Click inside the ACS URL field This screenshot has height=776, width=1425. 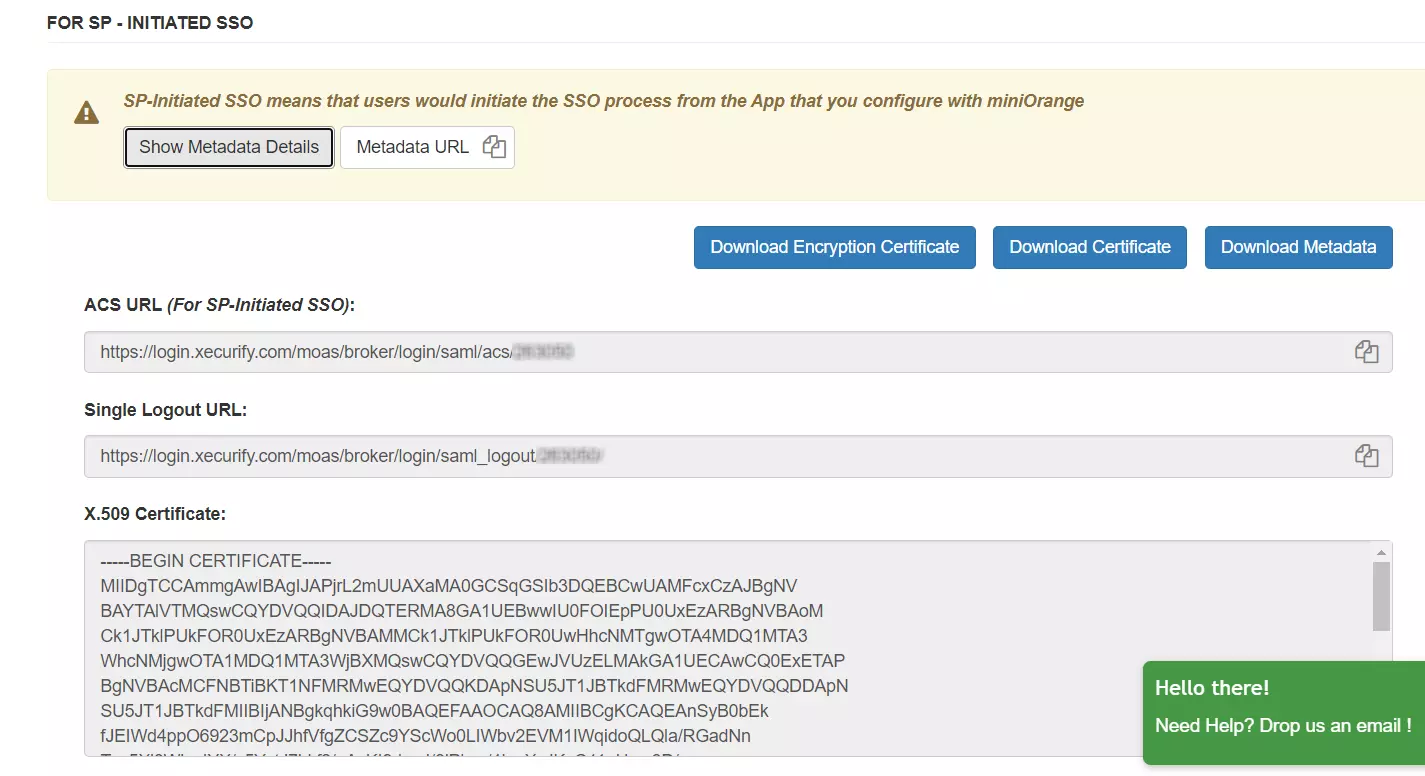click(x=700, y=352)
